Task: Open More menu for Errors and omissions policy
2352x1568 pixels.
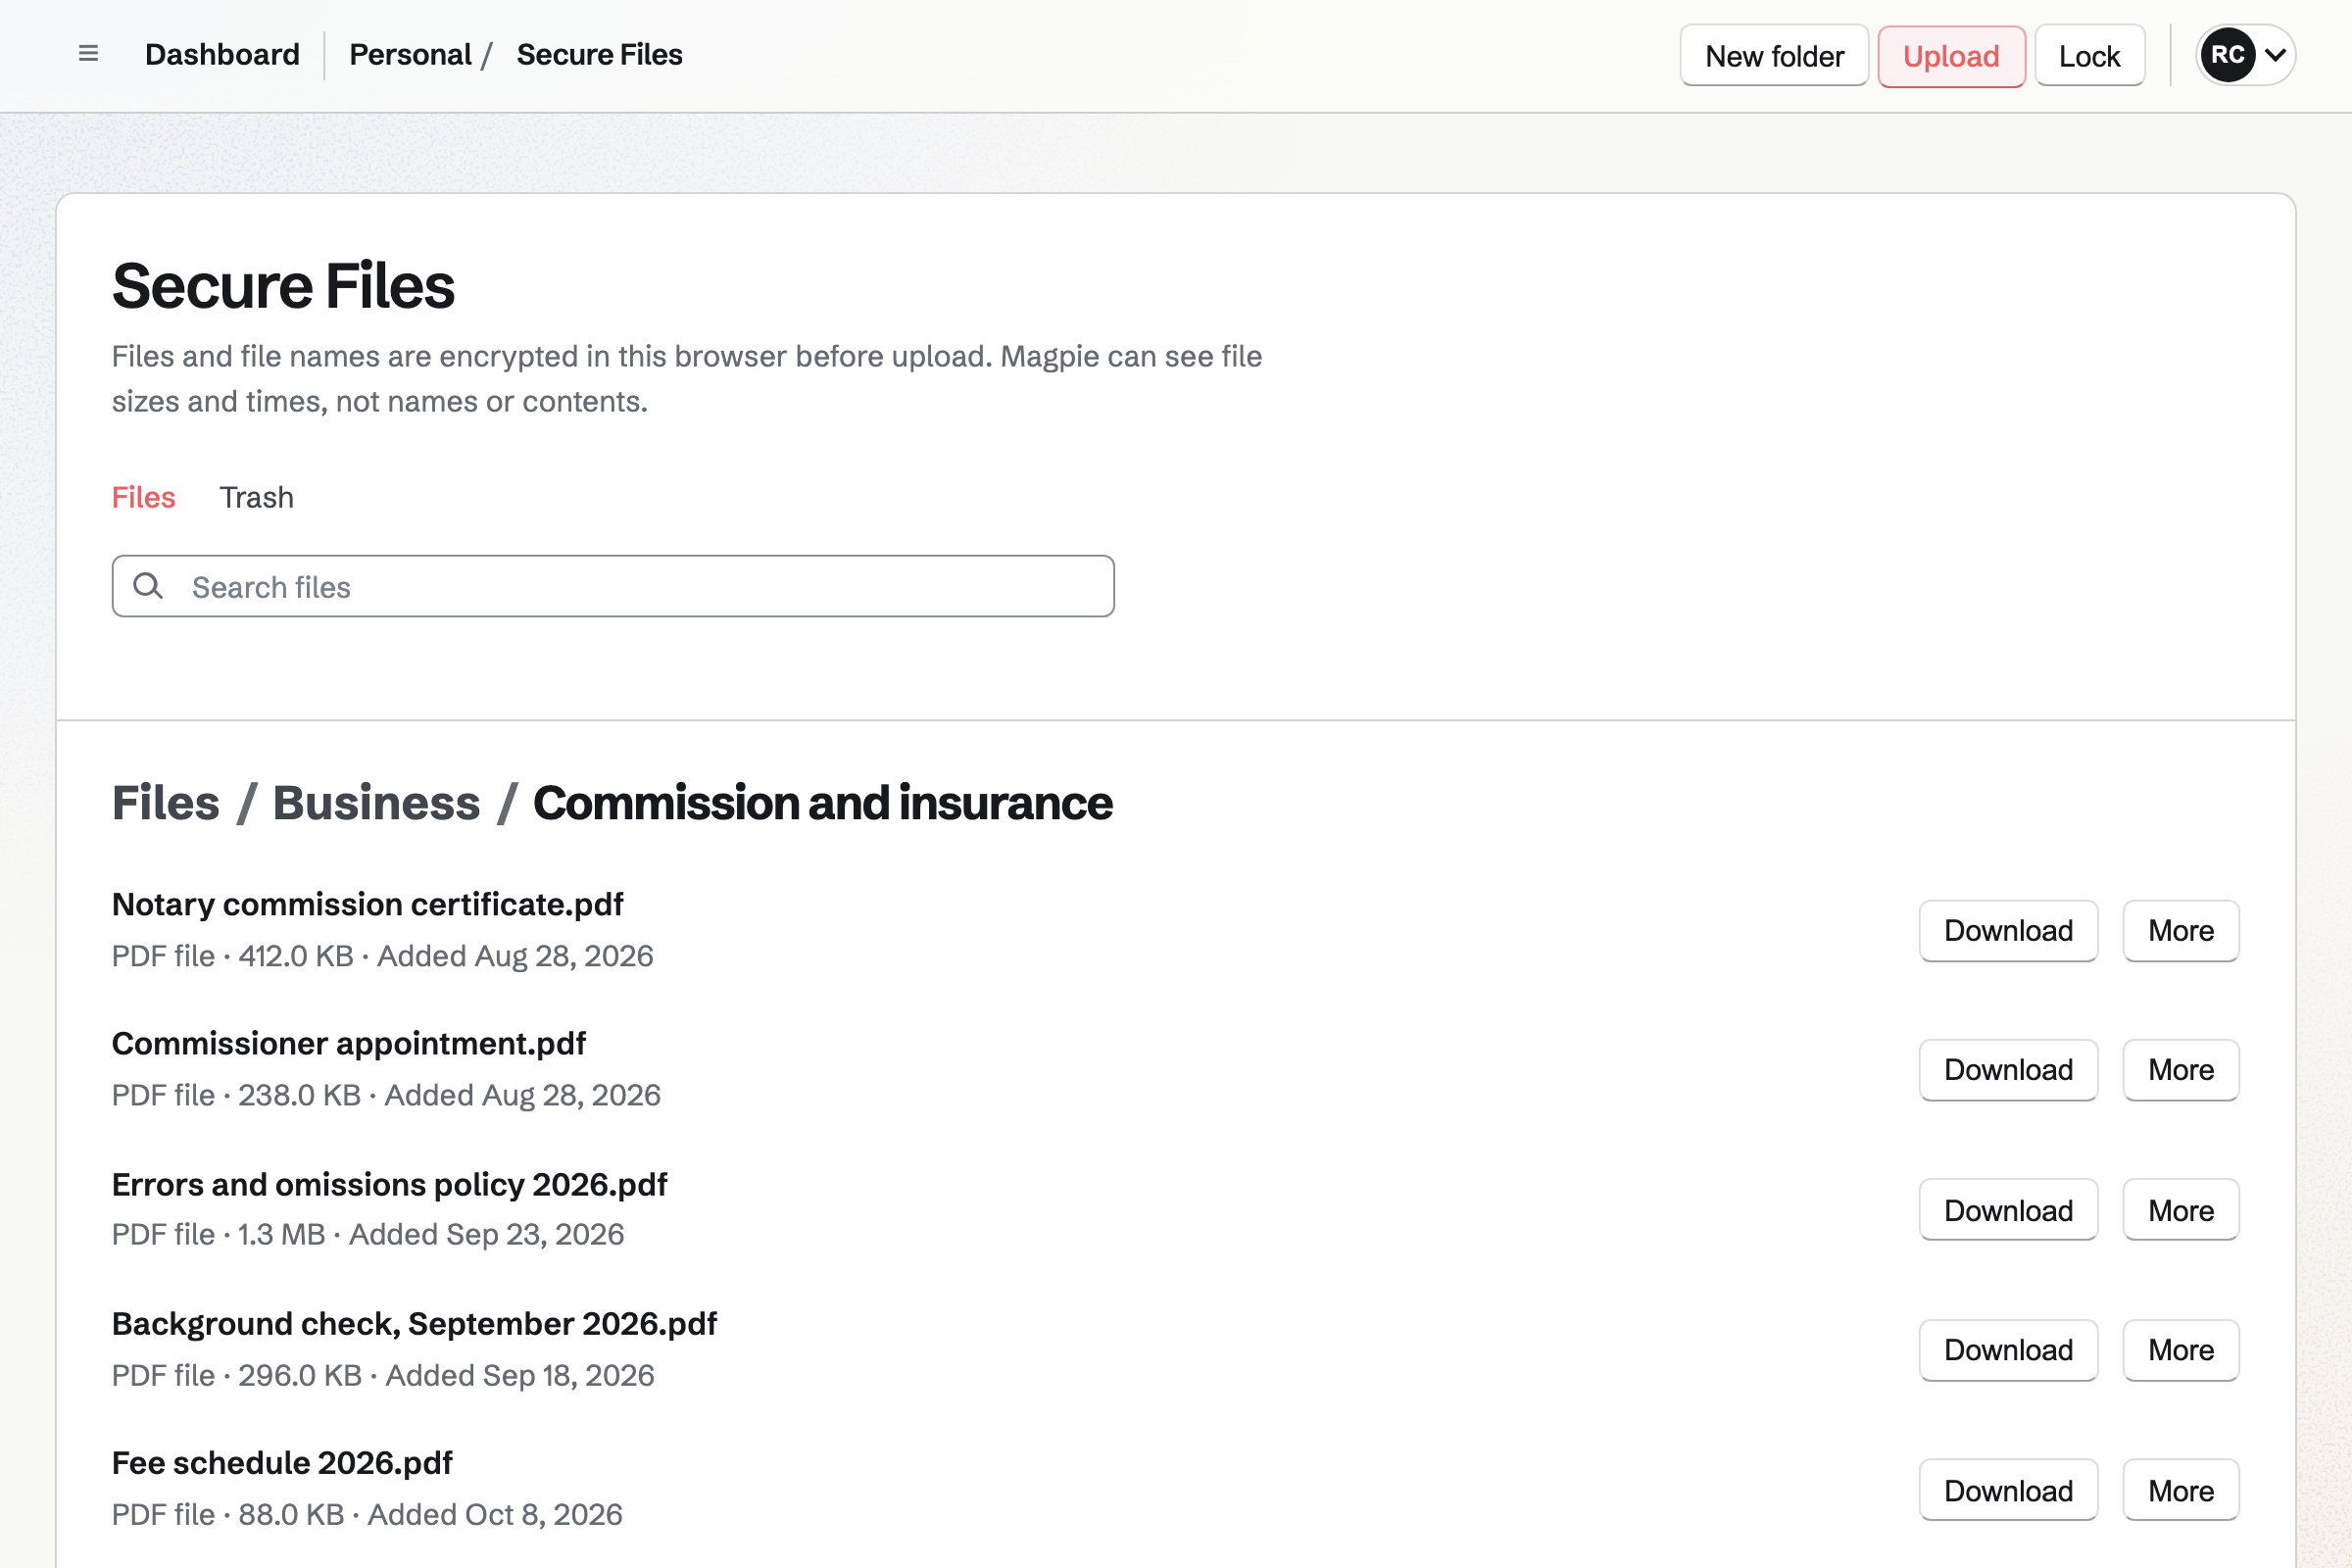Action: point(2180,1210)
